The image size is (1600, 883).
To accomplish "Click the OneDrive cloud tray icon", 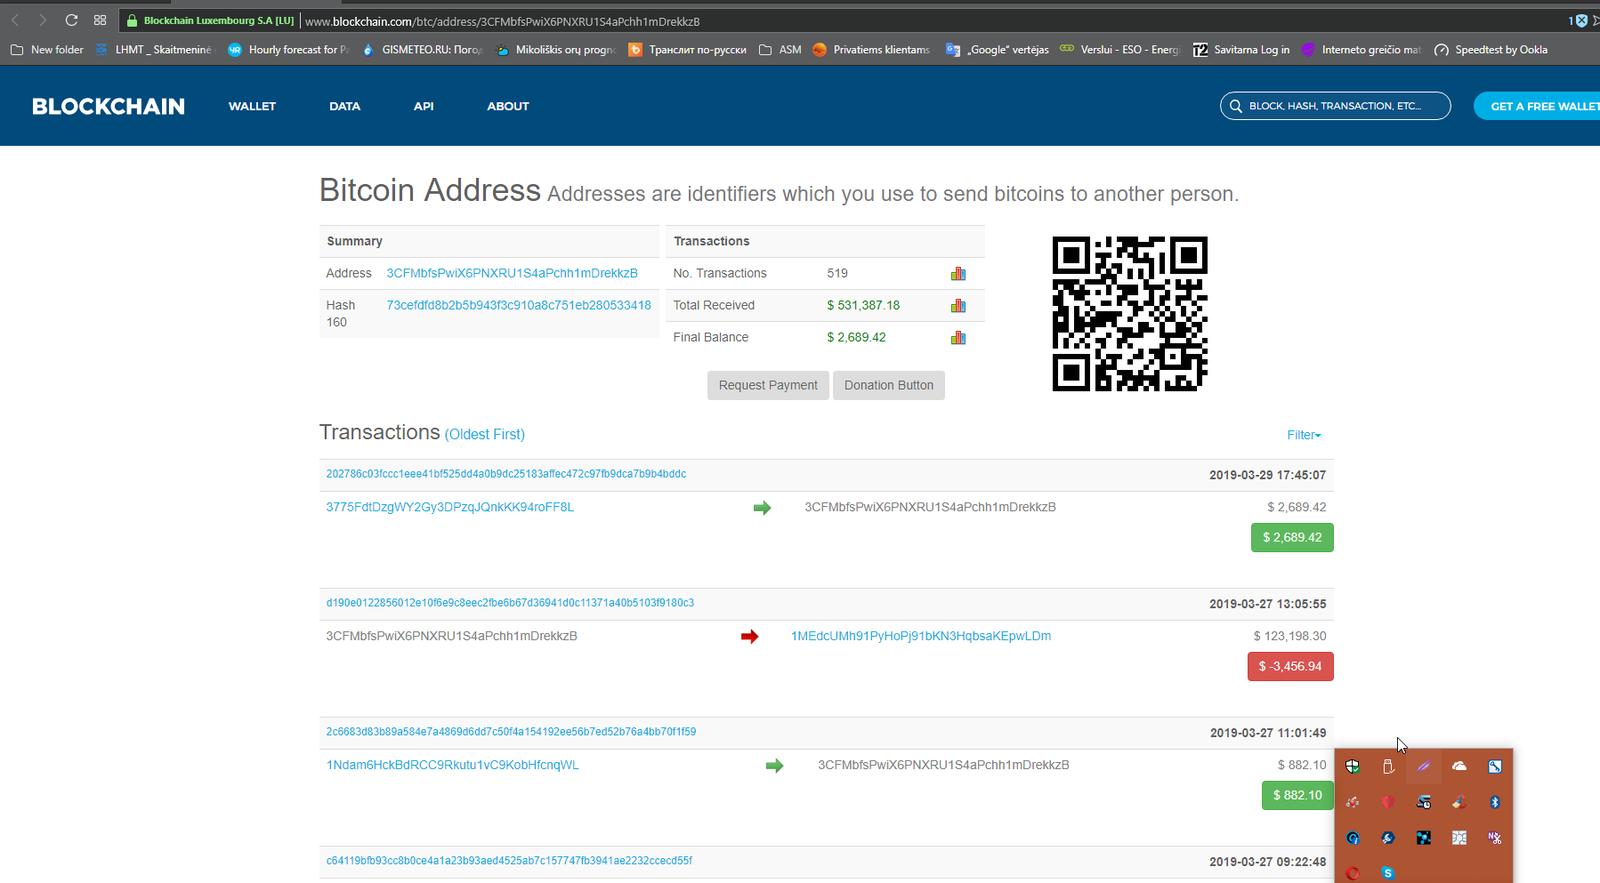I will 1459,766.
